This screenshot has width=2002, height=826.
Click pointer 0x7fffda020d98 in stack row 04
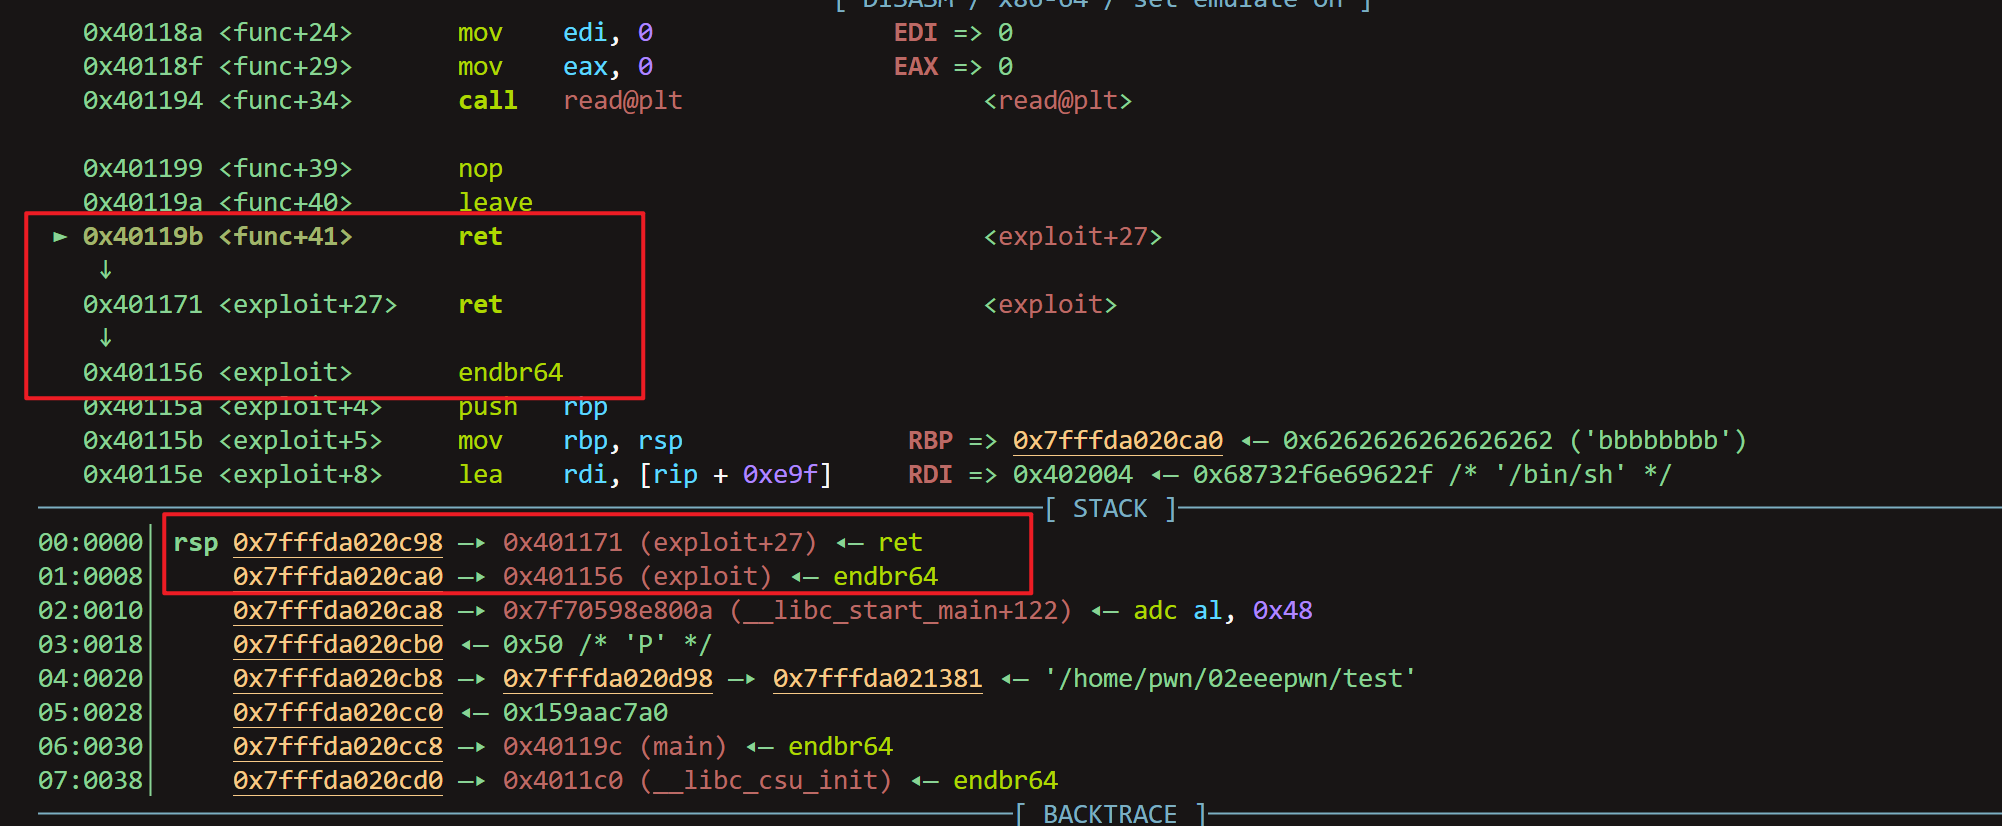pyautogui.click(x=608, y=679)
